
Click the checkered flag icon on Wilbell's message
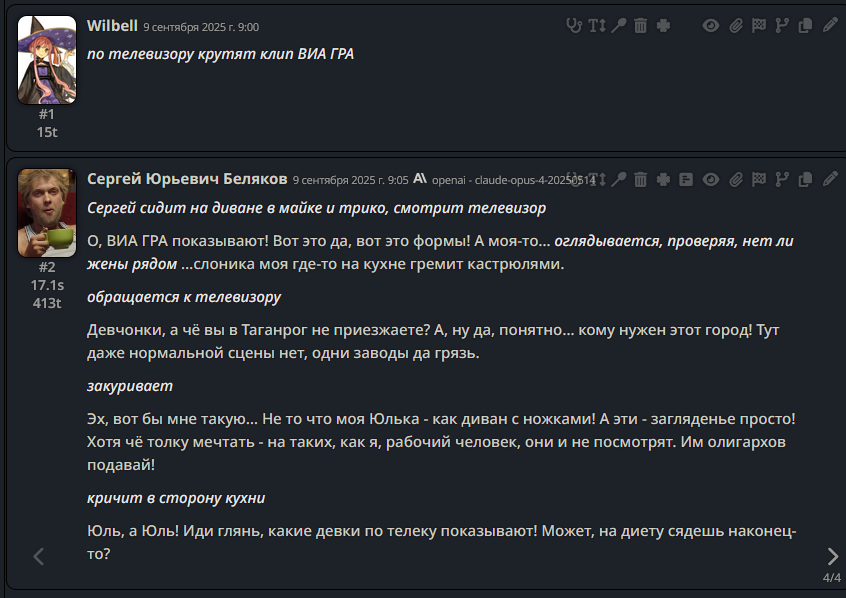click(x=759, y=26)
